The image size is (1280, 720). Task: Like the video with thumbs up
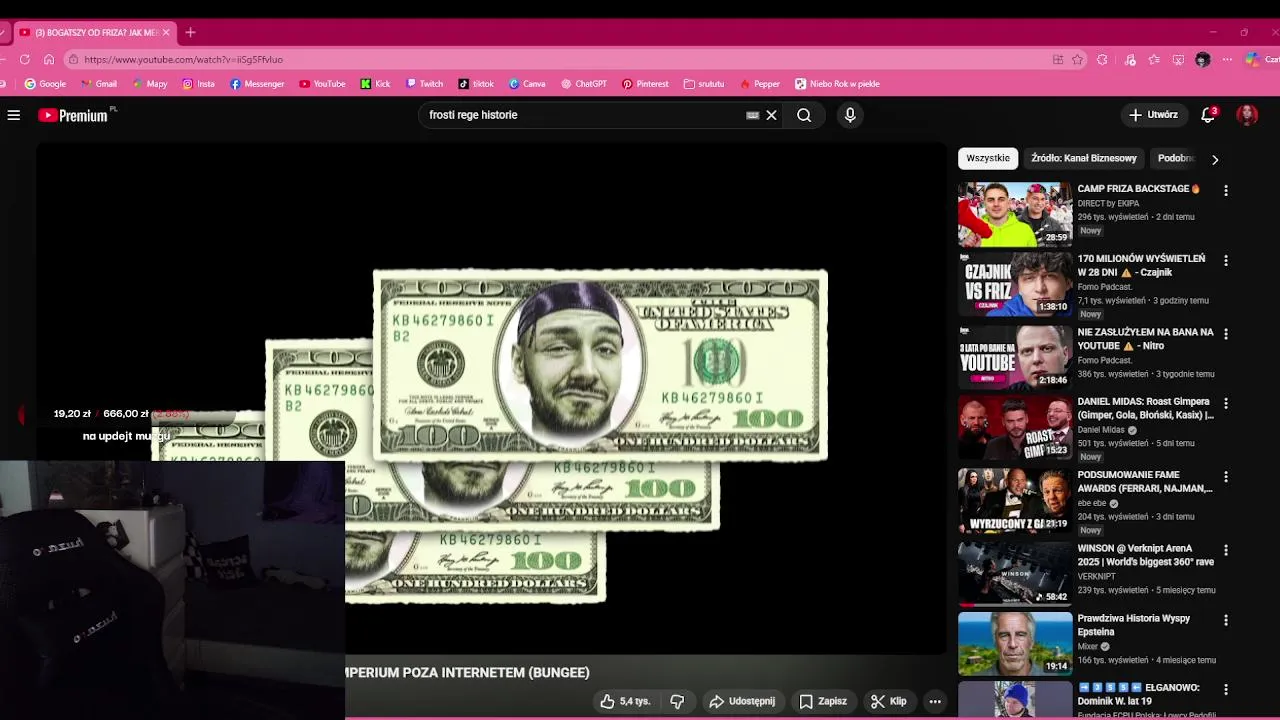click(x=625, y=701)
